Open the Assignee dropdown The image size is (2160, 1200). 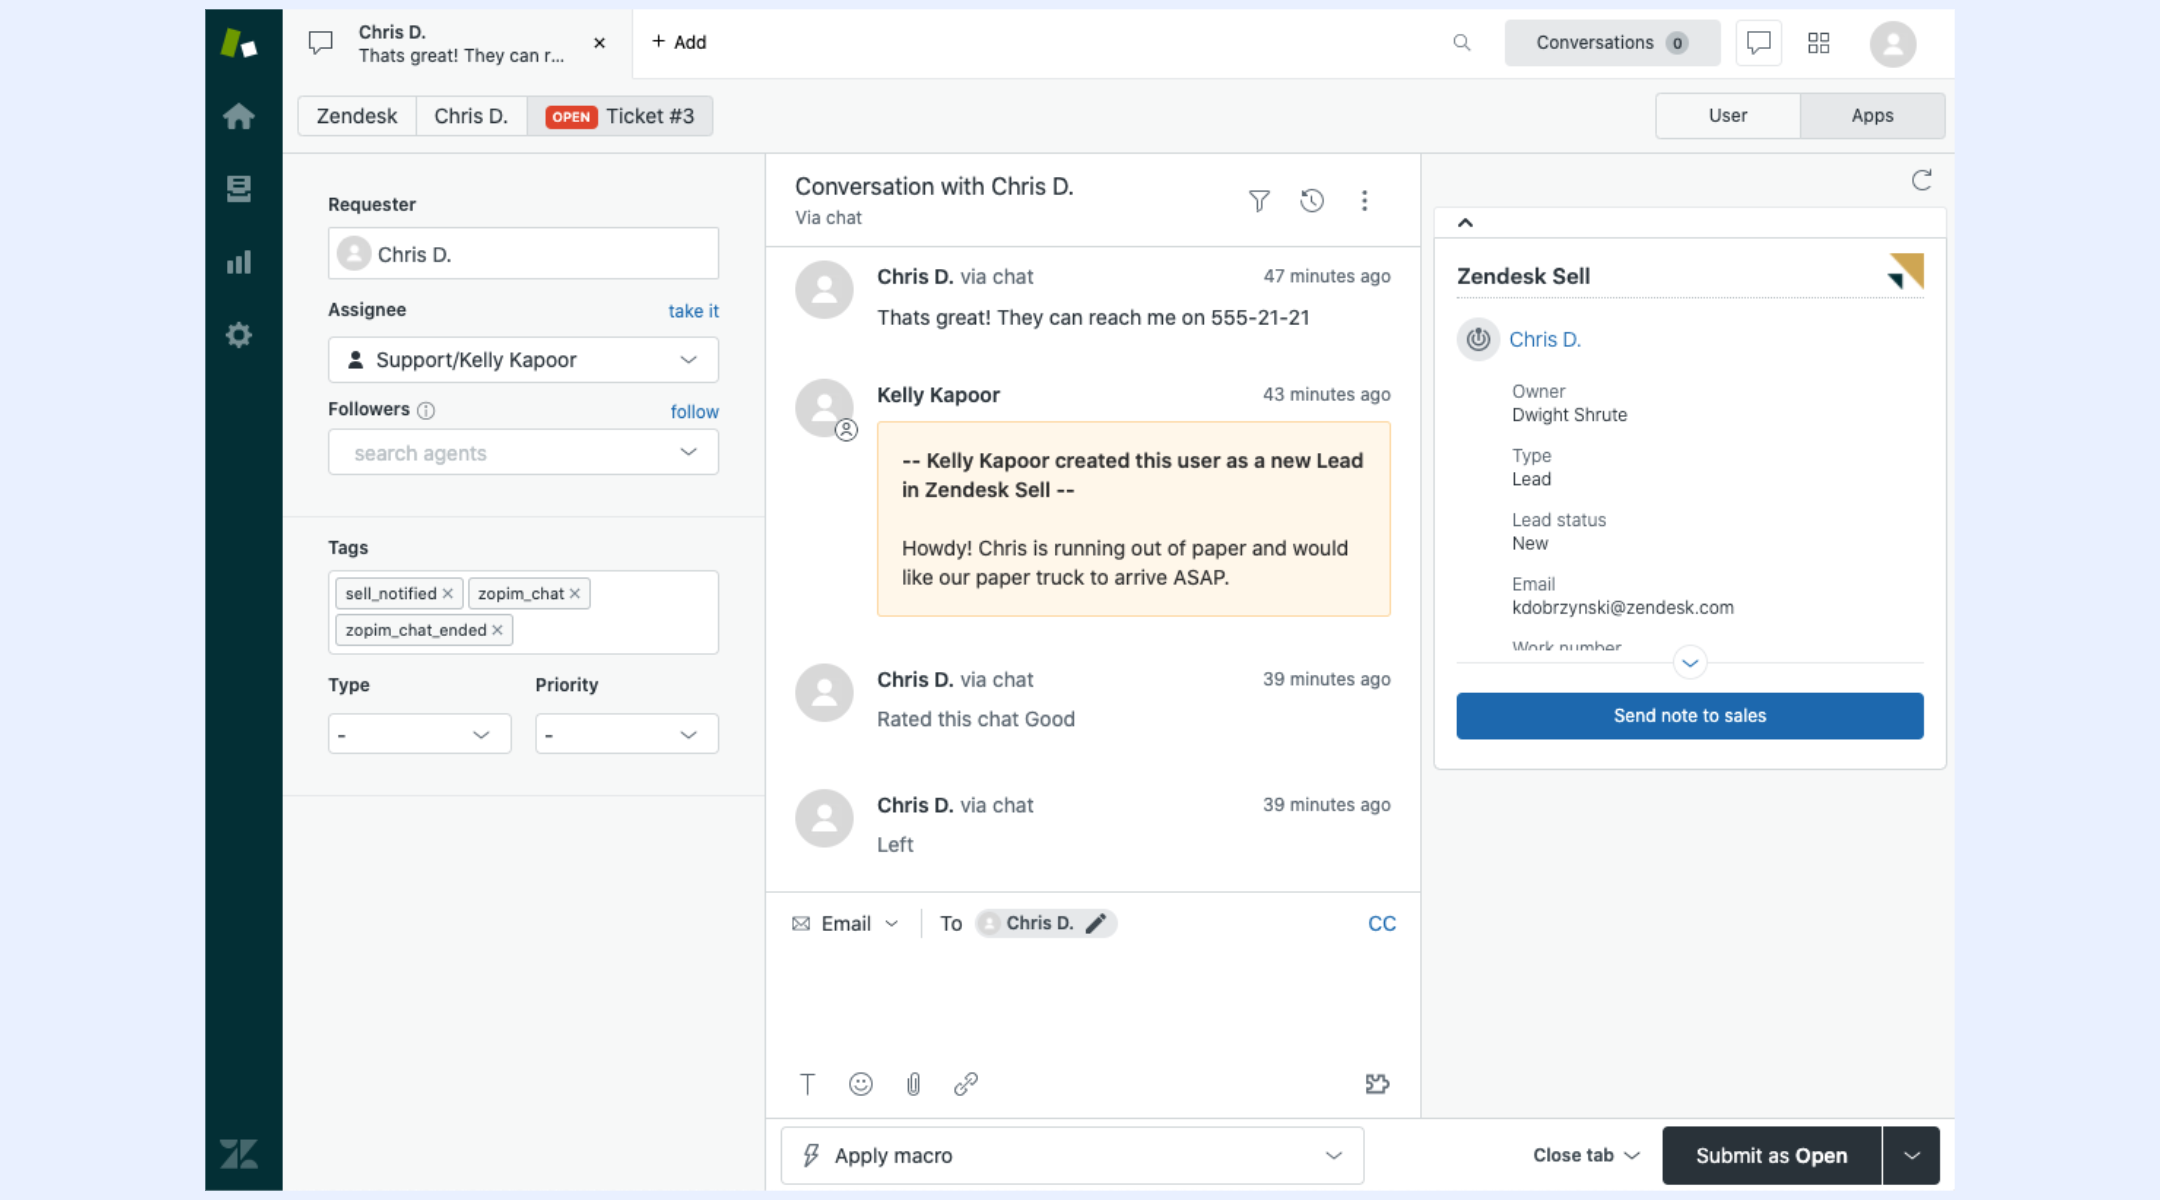[x=523, y=360]
